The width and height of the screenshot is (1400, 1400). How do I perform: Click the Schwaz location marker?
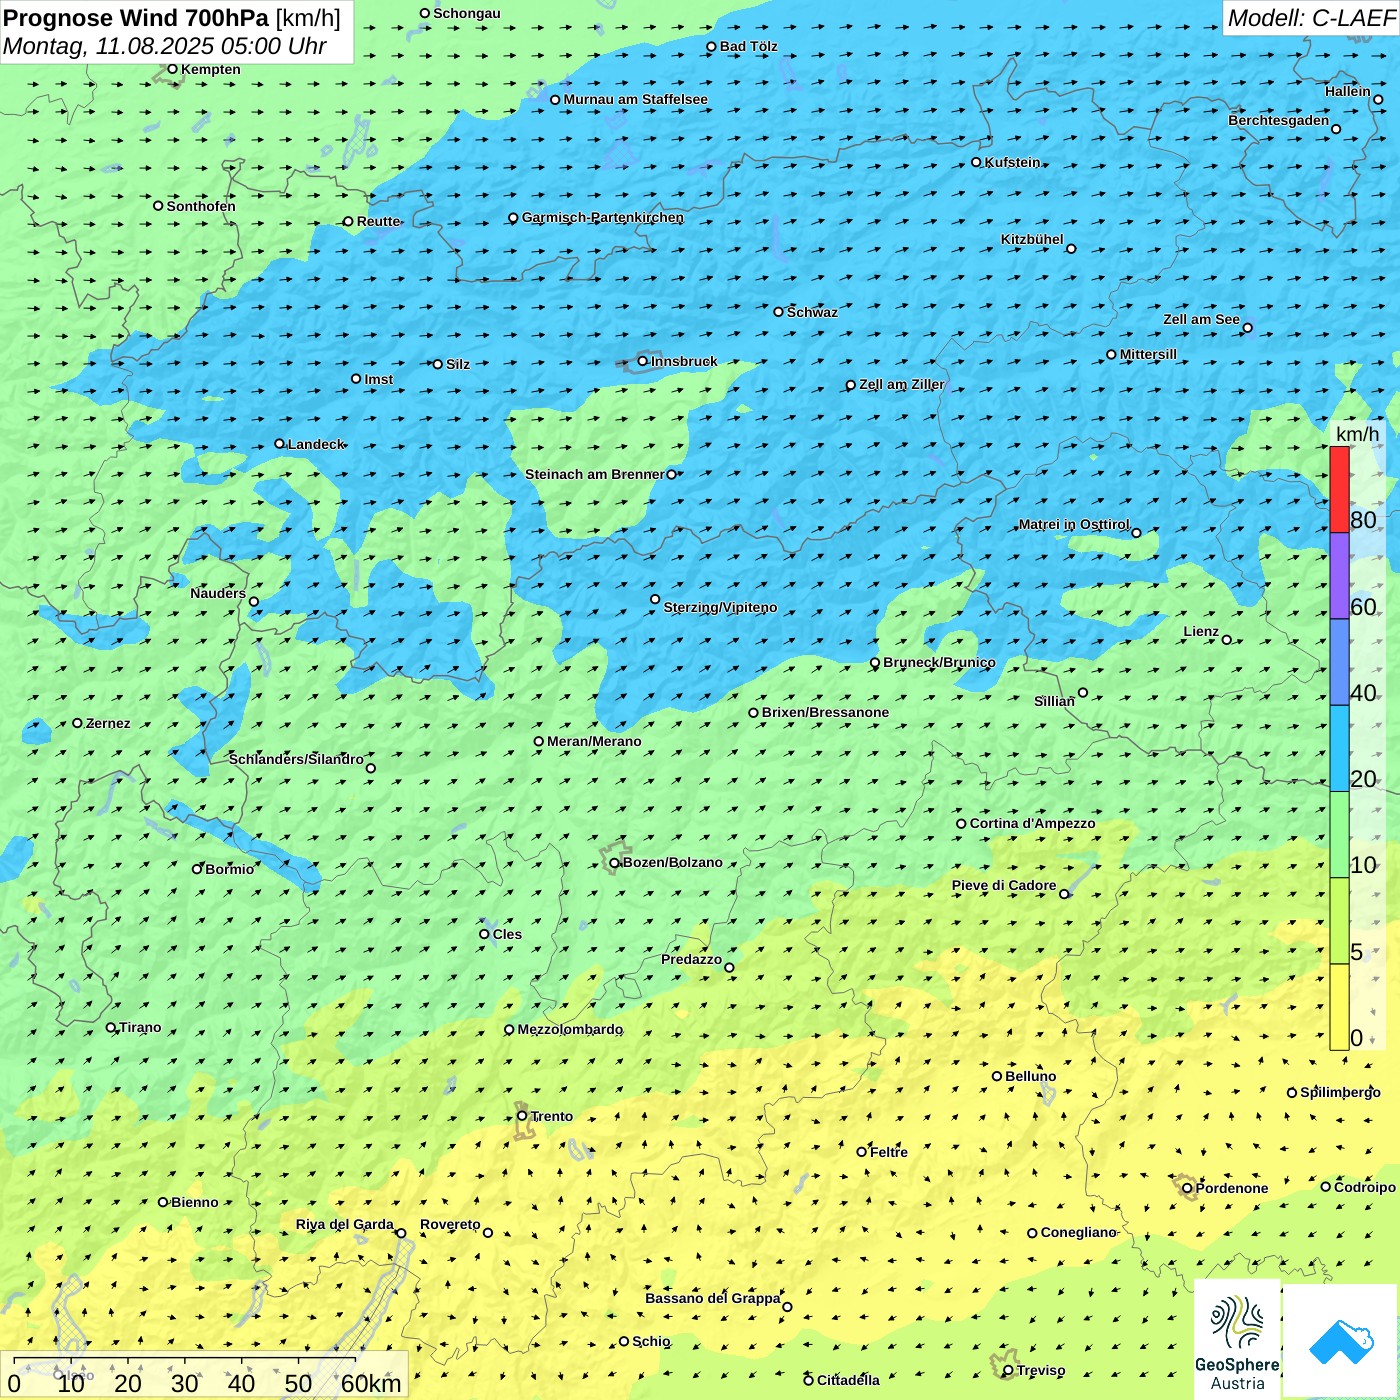pos(779,312)
